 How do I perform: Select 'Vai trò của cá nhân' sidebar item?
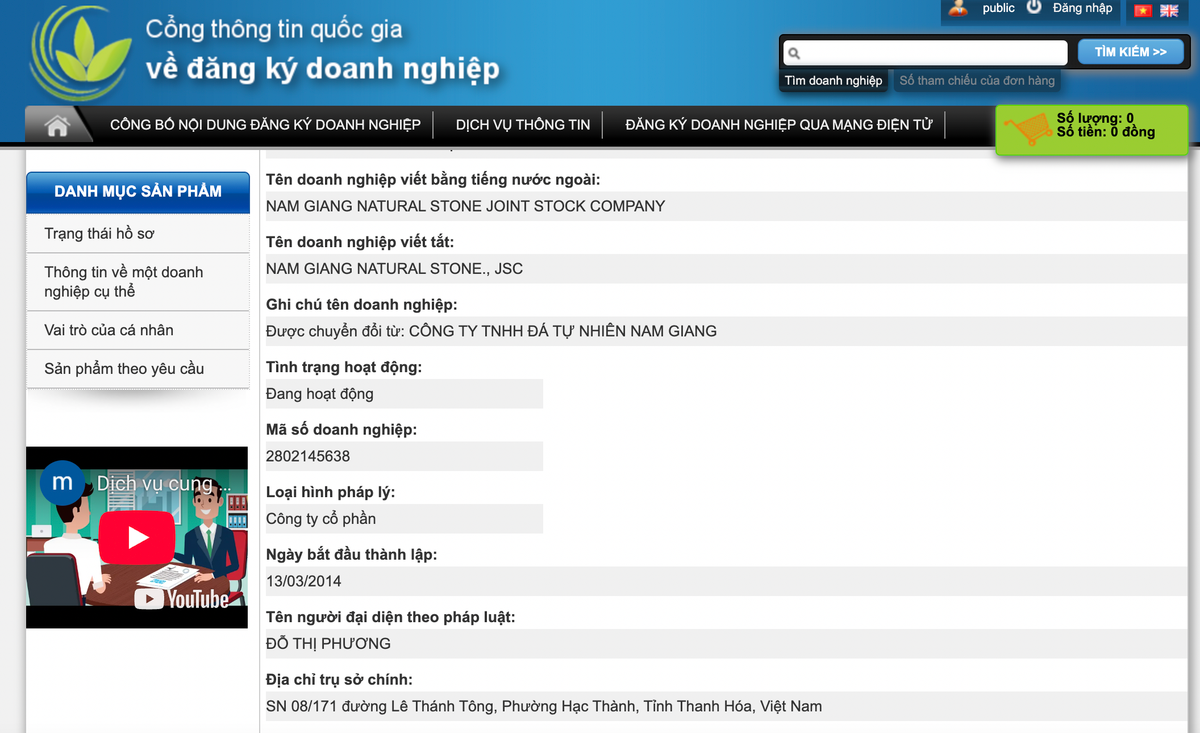point(109,330)
